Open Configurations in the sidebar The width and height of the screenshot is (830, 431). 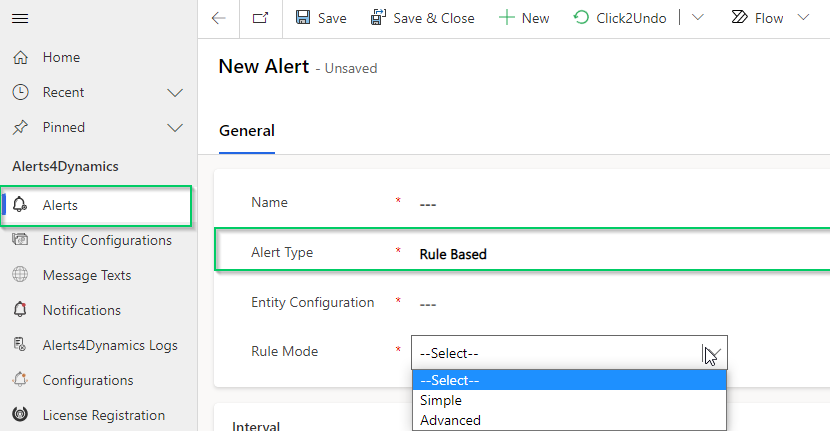88,380
